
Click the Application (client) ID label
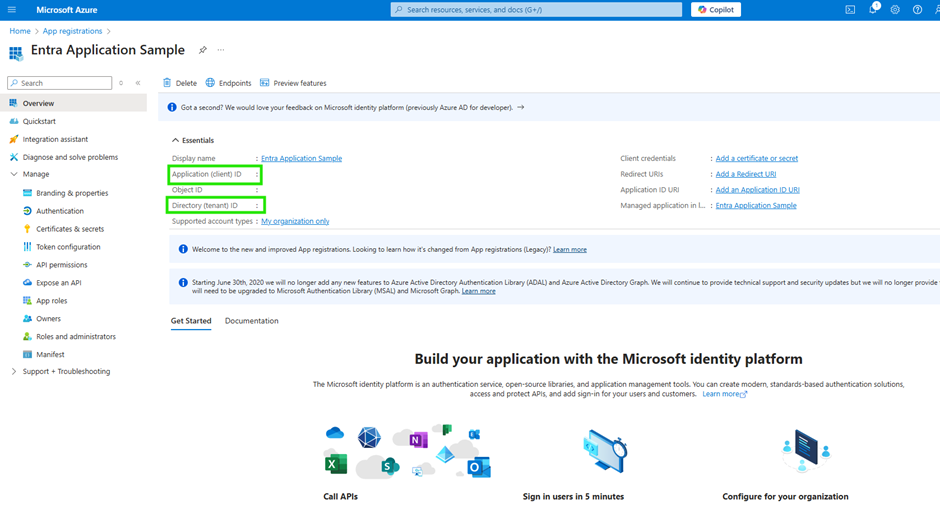coord(207,174)
